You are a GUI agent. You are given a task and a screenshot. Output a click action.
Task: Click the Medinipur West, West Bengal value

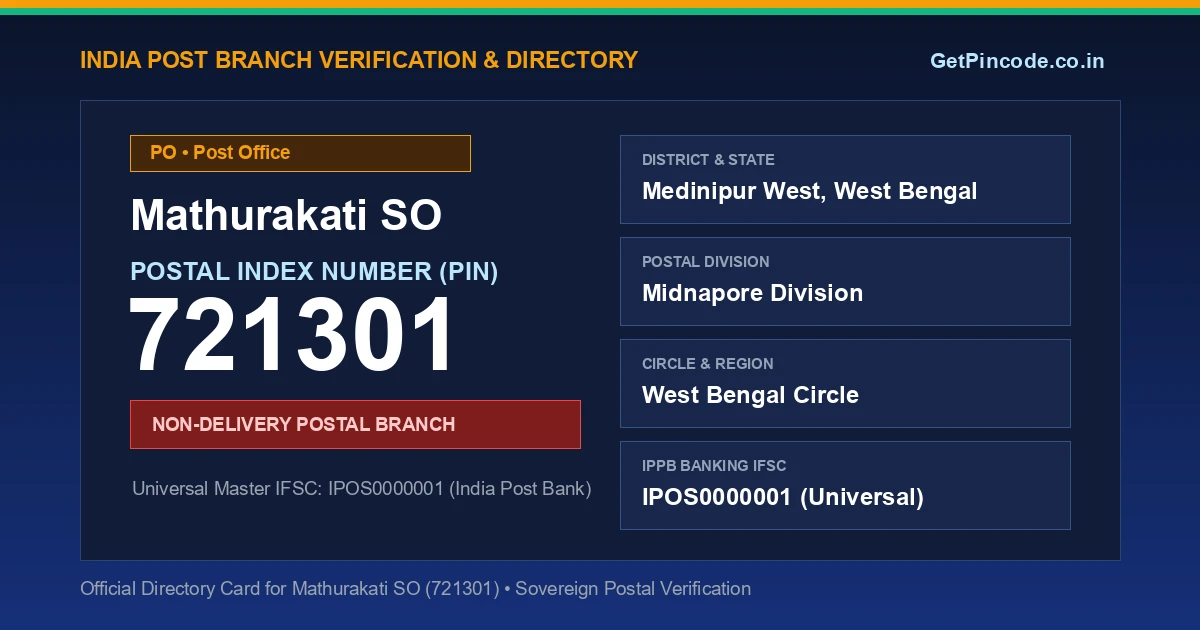click(810, 191)
